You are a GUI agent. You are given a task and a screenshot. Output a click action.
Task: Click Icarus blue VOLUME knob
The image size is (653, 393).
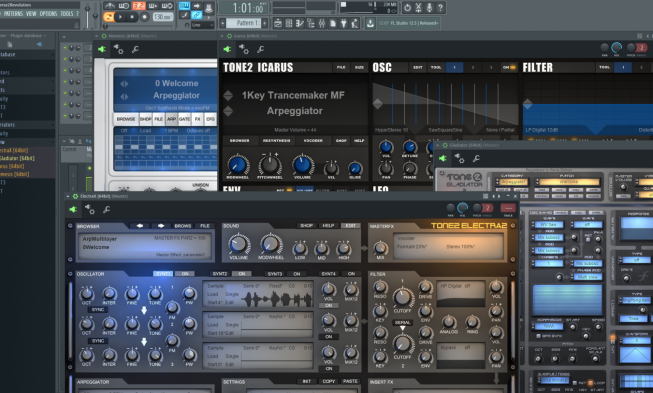pyautogui.click(x=303, y=164)
